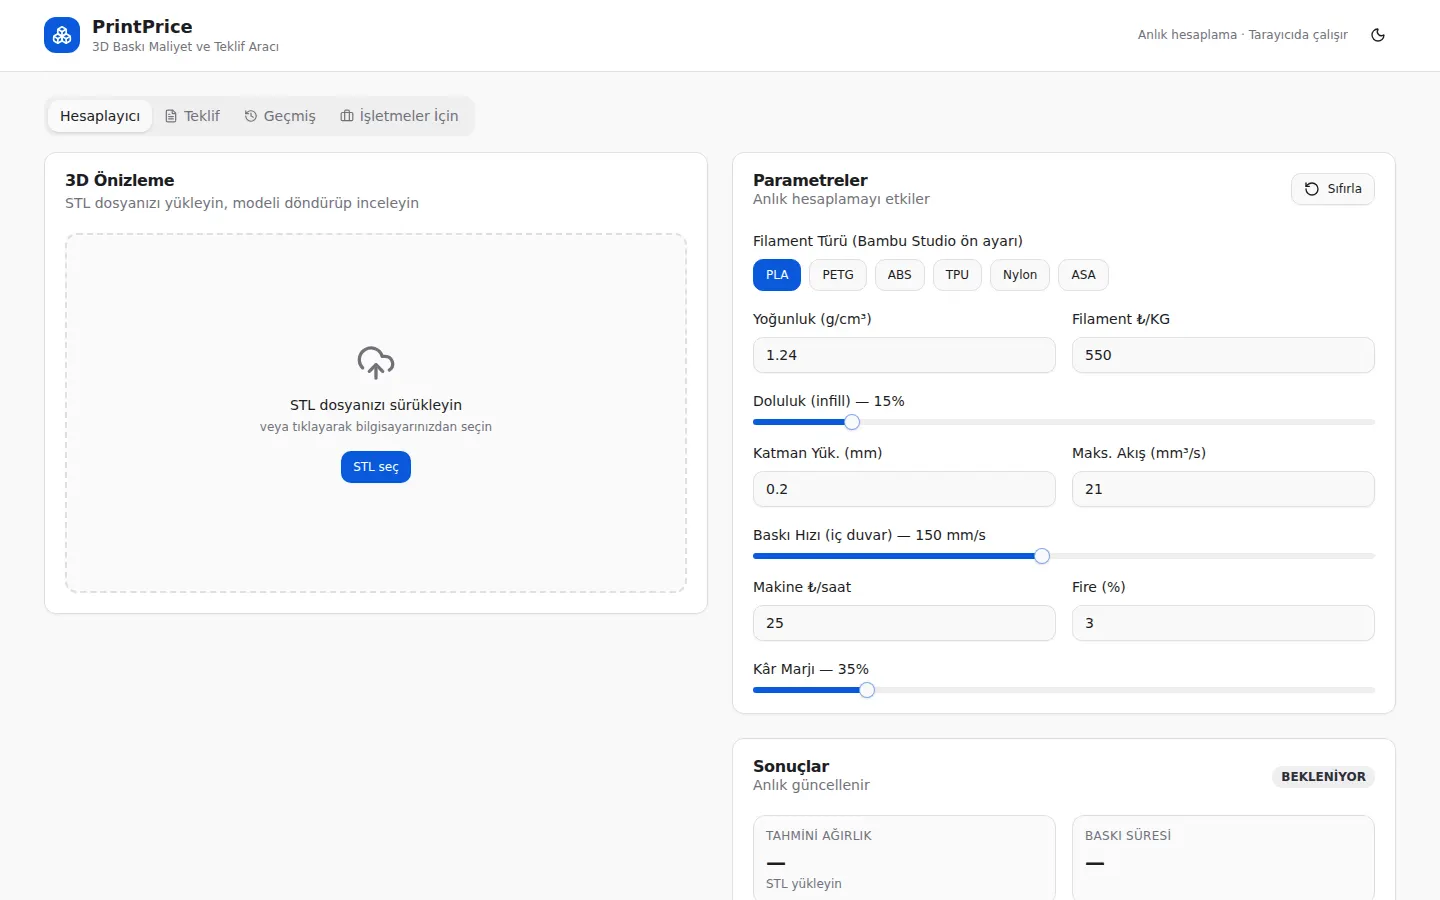The image size is (1440, 900).
Task: Click the Teklif tab document icon
Action: click(171, 116)
